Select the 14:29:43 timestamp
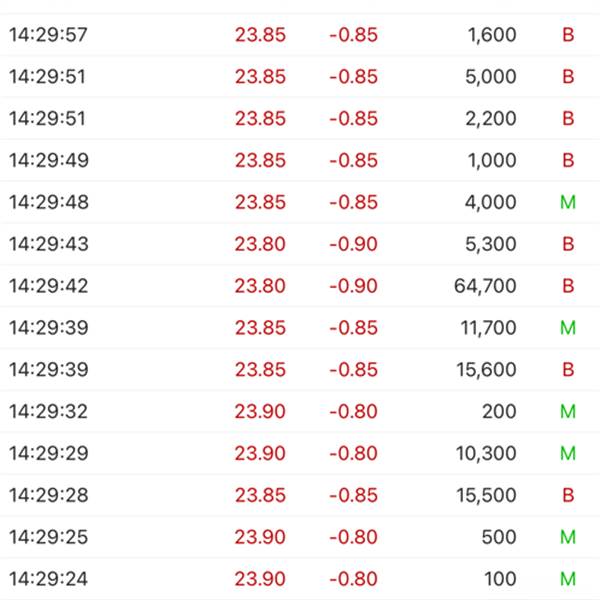600x600 pixels. (x=48, y=244)
